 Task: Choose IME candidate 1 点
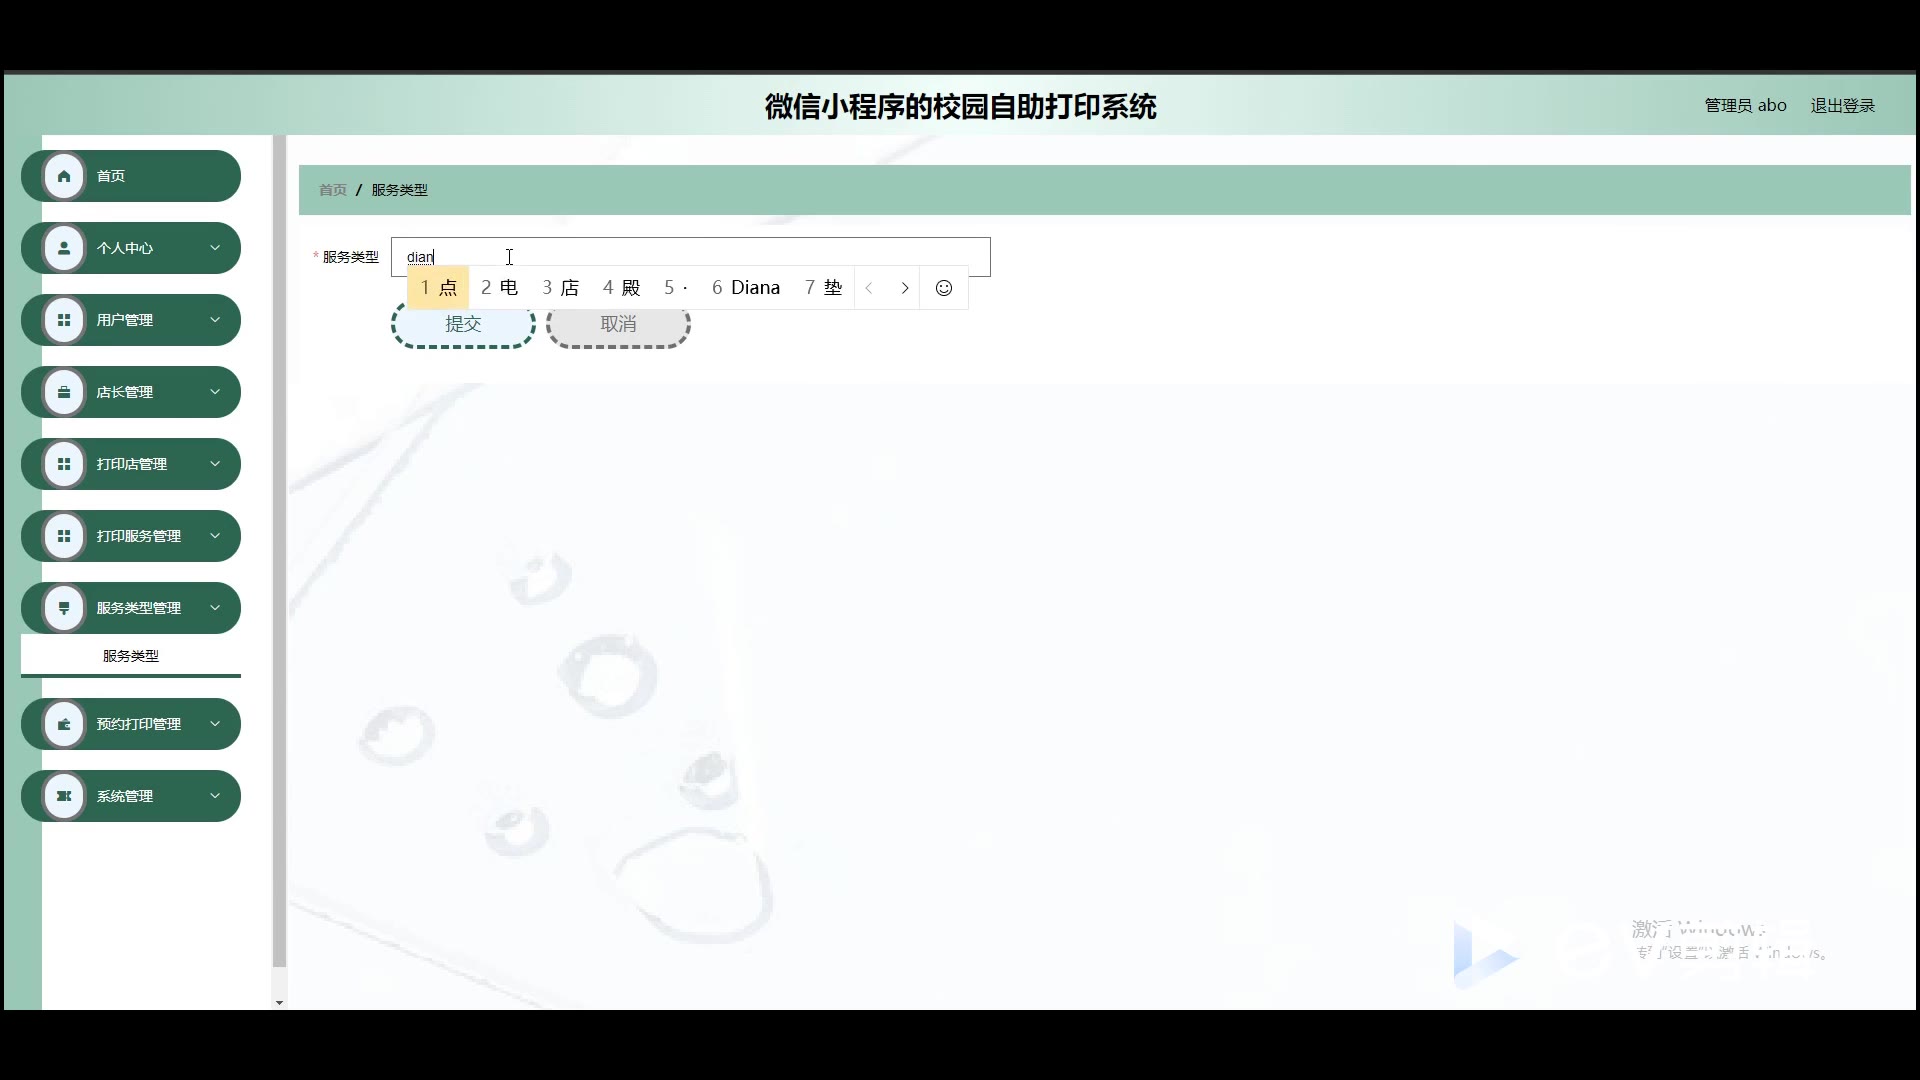coord(438,288)
